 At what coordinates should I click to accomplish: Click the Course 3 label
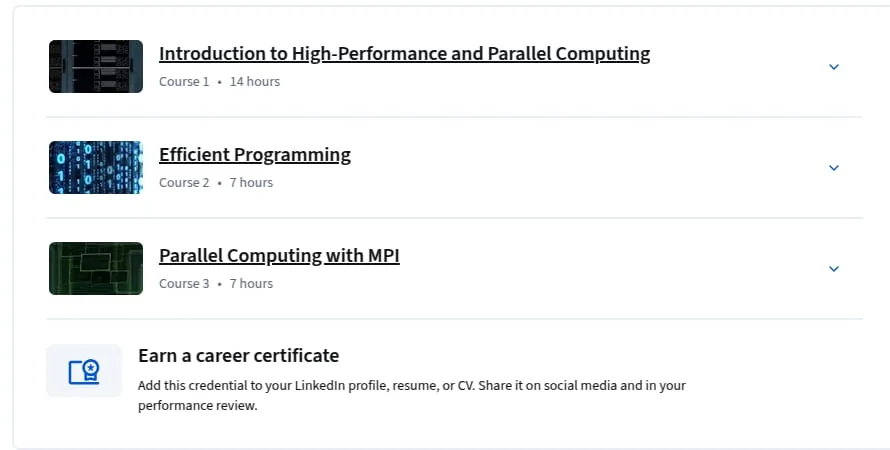184,284
